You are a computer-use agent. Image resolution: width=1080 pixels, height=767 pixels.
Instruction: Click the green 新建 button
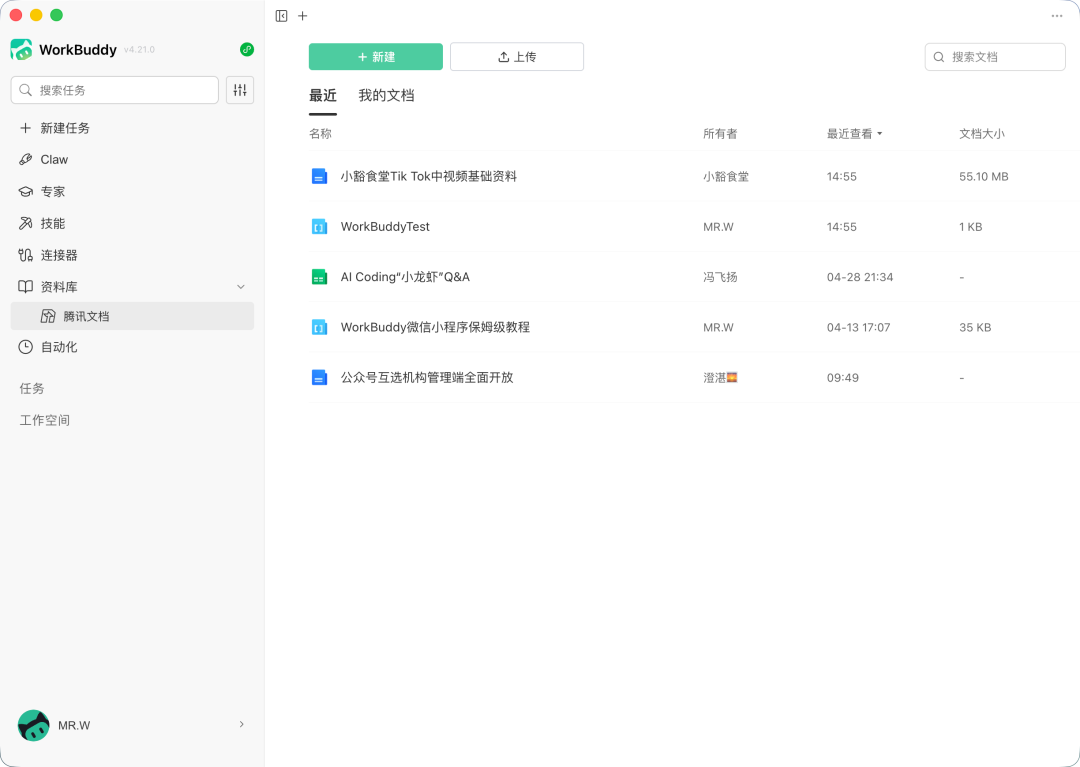375,56
